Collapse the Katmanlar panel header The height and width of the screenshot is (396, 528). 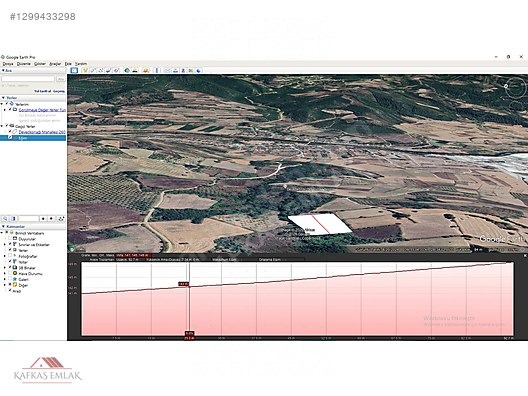(x=33, y=227)
